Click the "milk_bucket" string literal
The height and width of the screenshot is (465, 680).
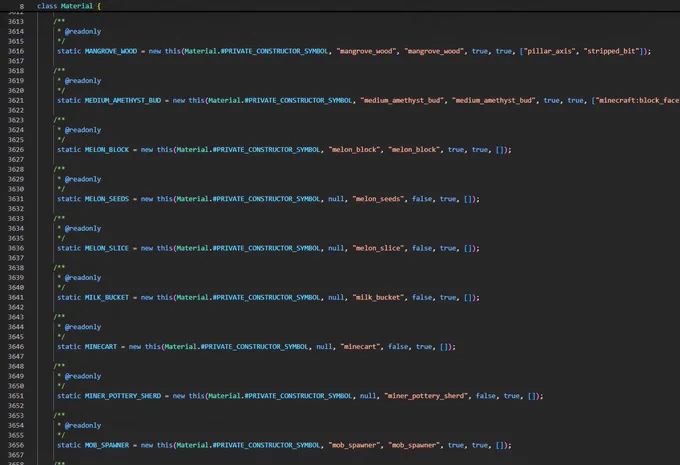[x=379, y=297]
